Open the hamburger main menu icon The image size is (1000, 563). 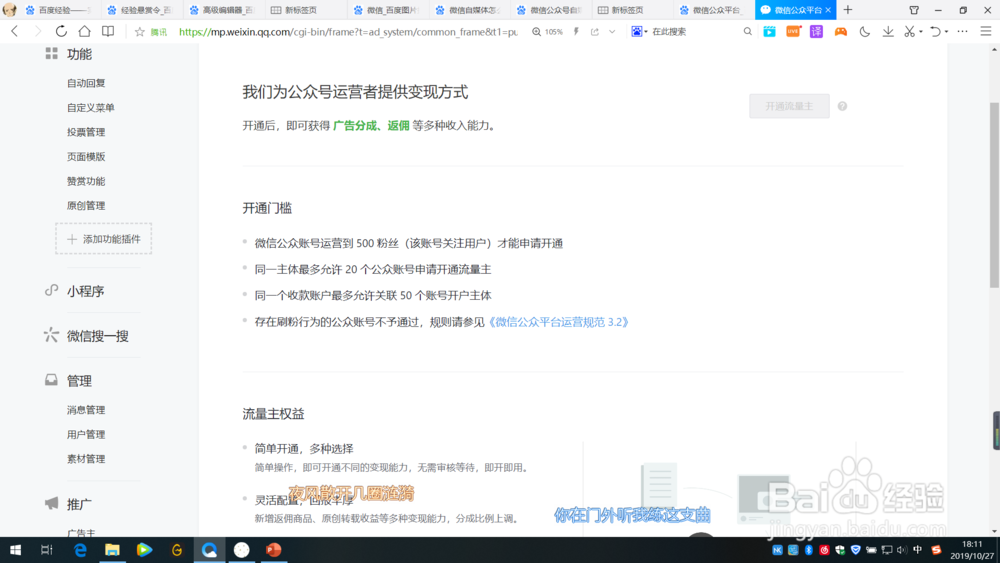point(986,31)
